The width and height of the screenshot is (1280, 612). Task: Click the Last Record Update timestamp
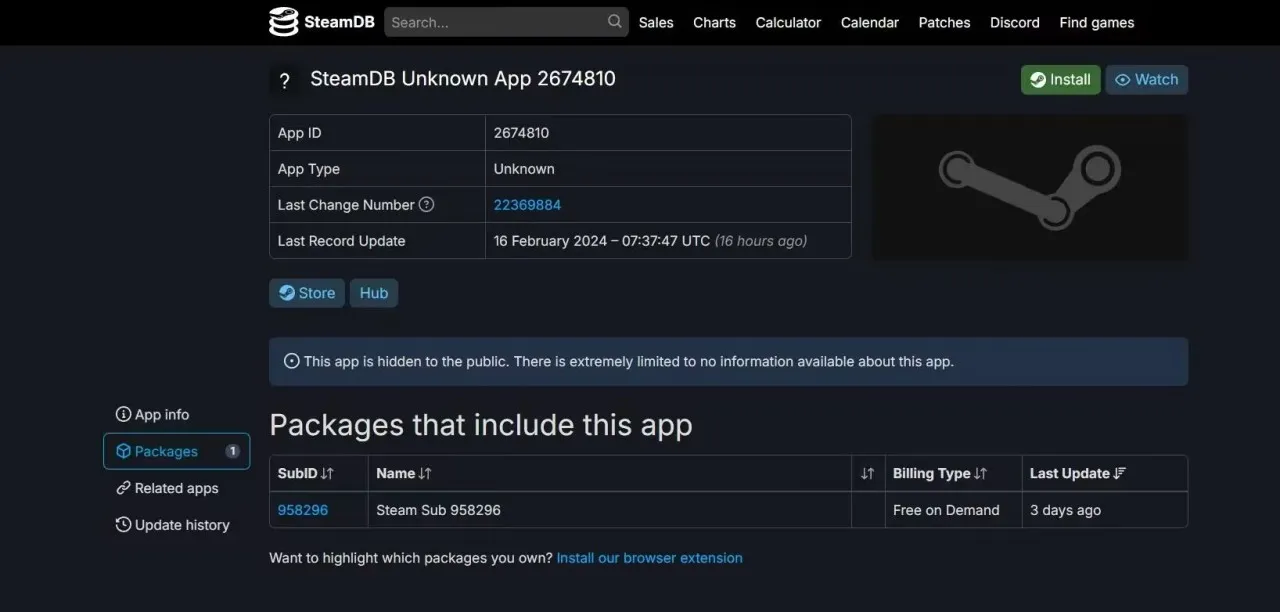tap(650, 241)
